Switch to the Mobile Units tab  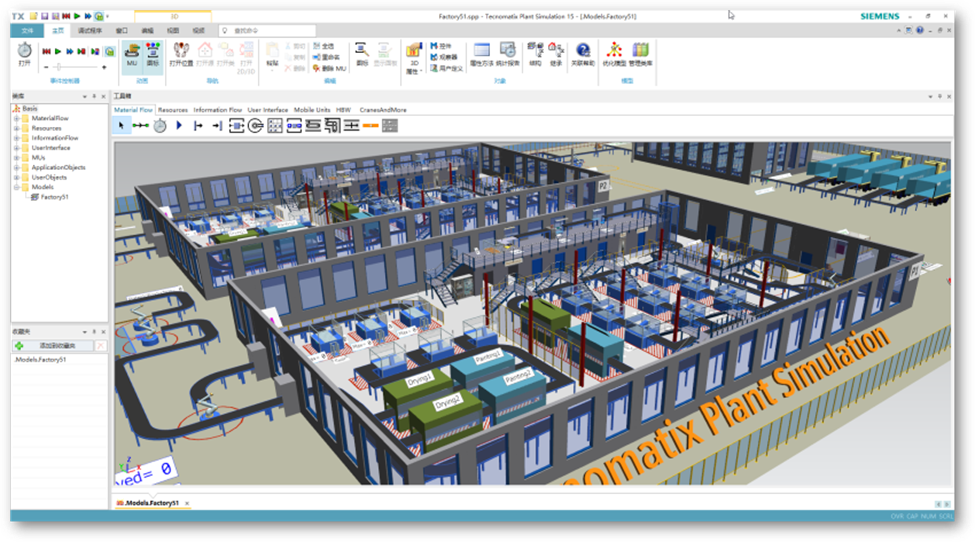(x=312, y=109)
